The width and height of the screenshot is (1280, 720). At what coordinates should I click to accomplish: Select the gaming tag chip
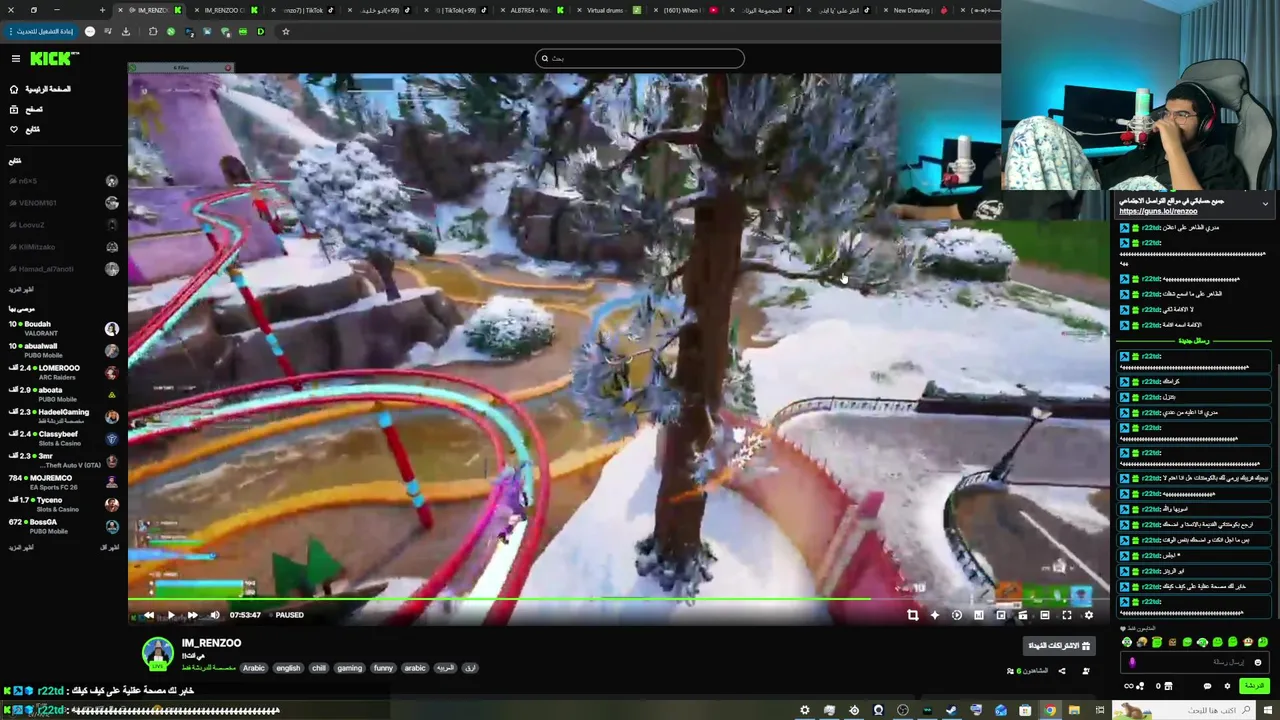click(x=350, y=668)
